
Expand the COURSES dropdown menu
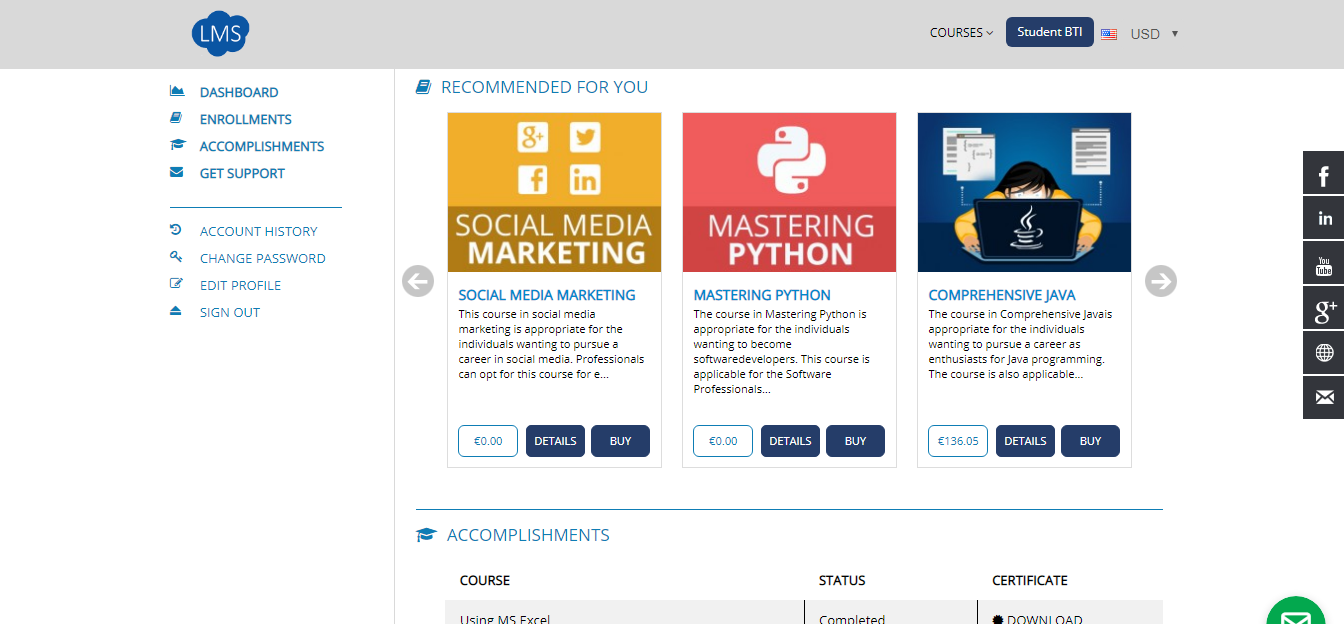coord(961,33)
